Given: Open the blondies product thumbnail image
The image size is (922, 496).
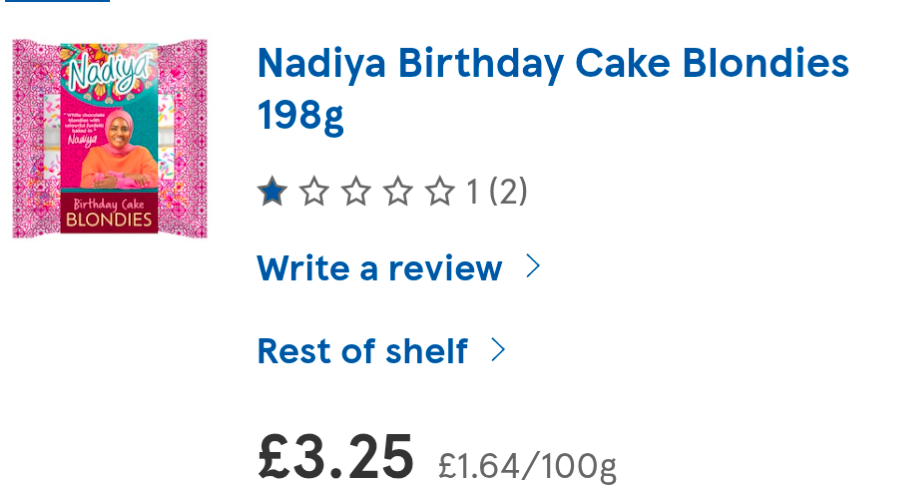Looking at the screenshot, I should pyautogui.click(x=110, y=139).
